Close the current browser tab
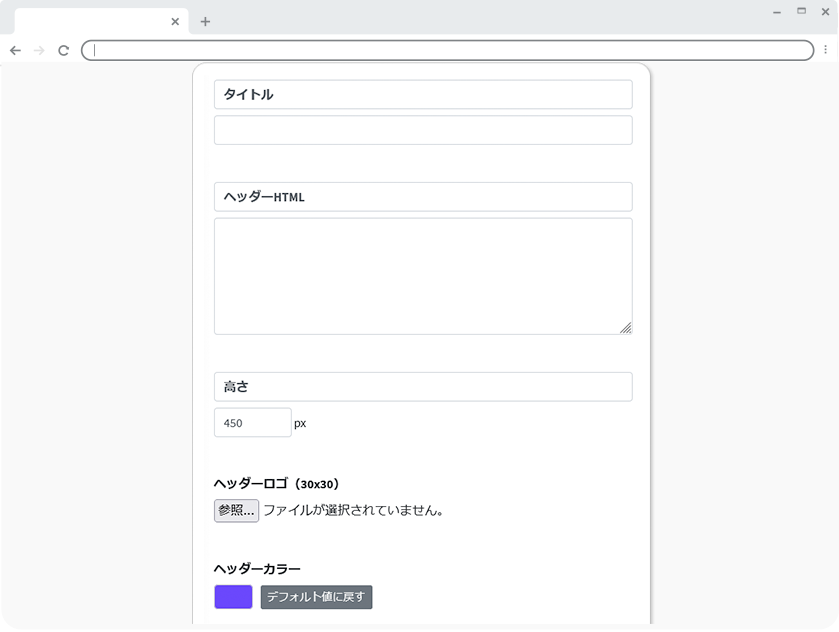The height and width of the screenshot is (632, 839). (x=175, y=21)
